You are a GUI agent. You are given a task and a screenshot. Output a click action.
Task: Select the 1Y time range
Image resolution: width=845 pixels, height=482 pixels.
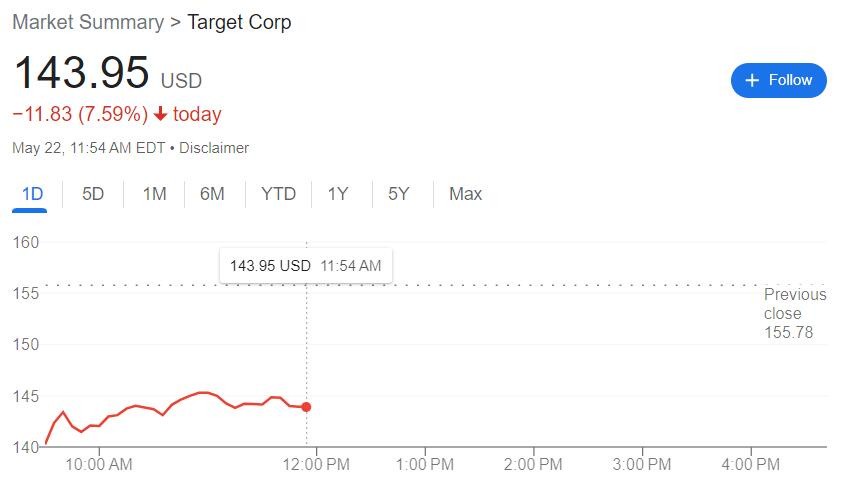[338, 194]
